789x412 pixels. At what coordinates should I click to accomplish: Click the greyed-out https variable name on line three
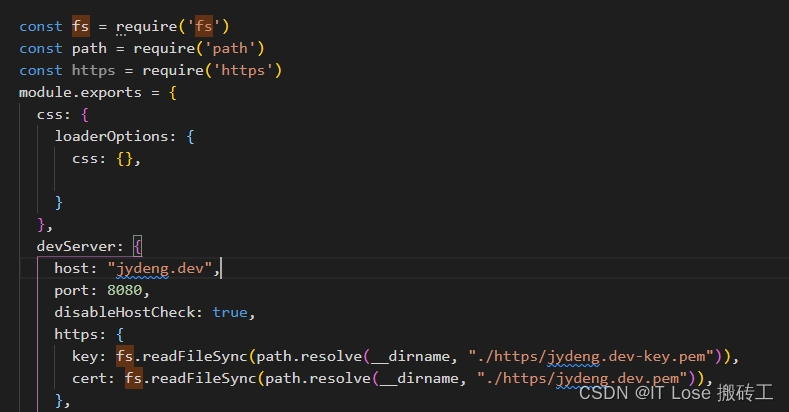[x=93, y=70]
